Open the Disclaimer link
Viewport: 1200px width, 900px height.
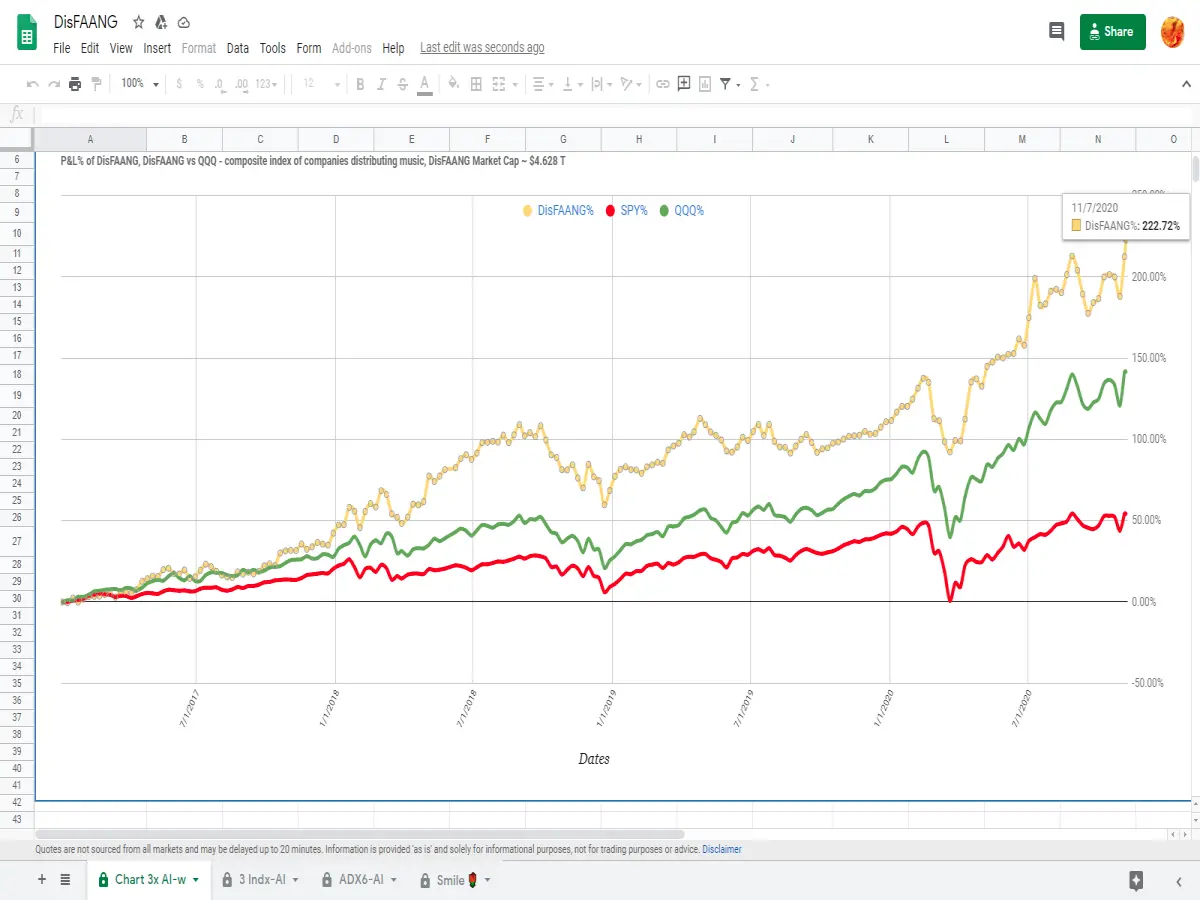[x=722, y=849]
